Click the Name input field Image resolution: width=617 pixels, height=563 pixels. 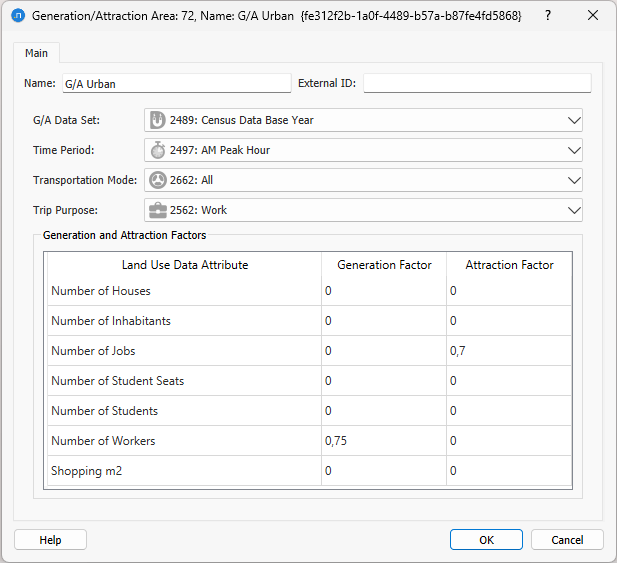[175, 84]
